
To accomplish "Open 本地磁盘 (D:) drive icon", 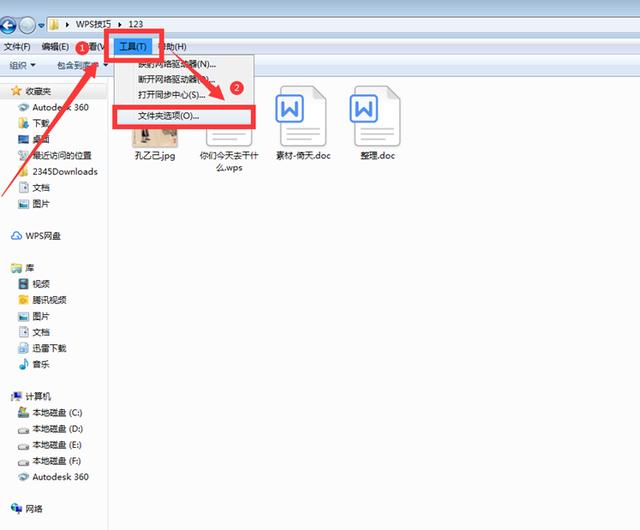I will (x=24, y=430).
